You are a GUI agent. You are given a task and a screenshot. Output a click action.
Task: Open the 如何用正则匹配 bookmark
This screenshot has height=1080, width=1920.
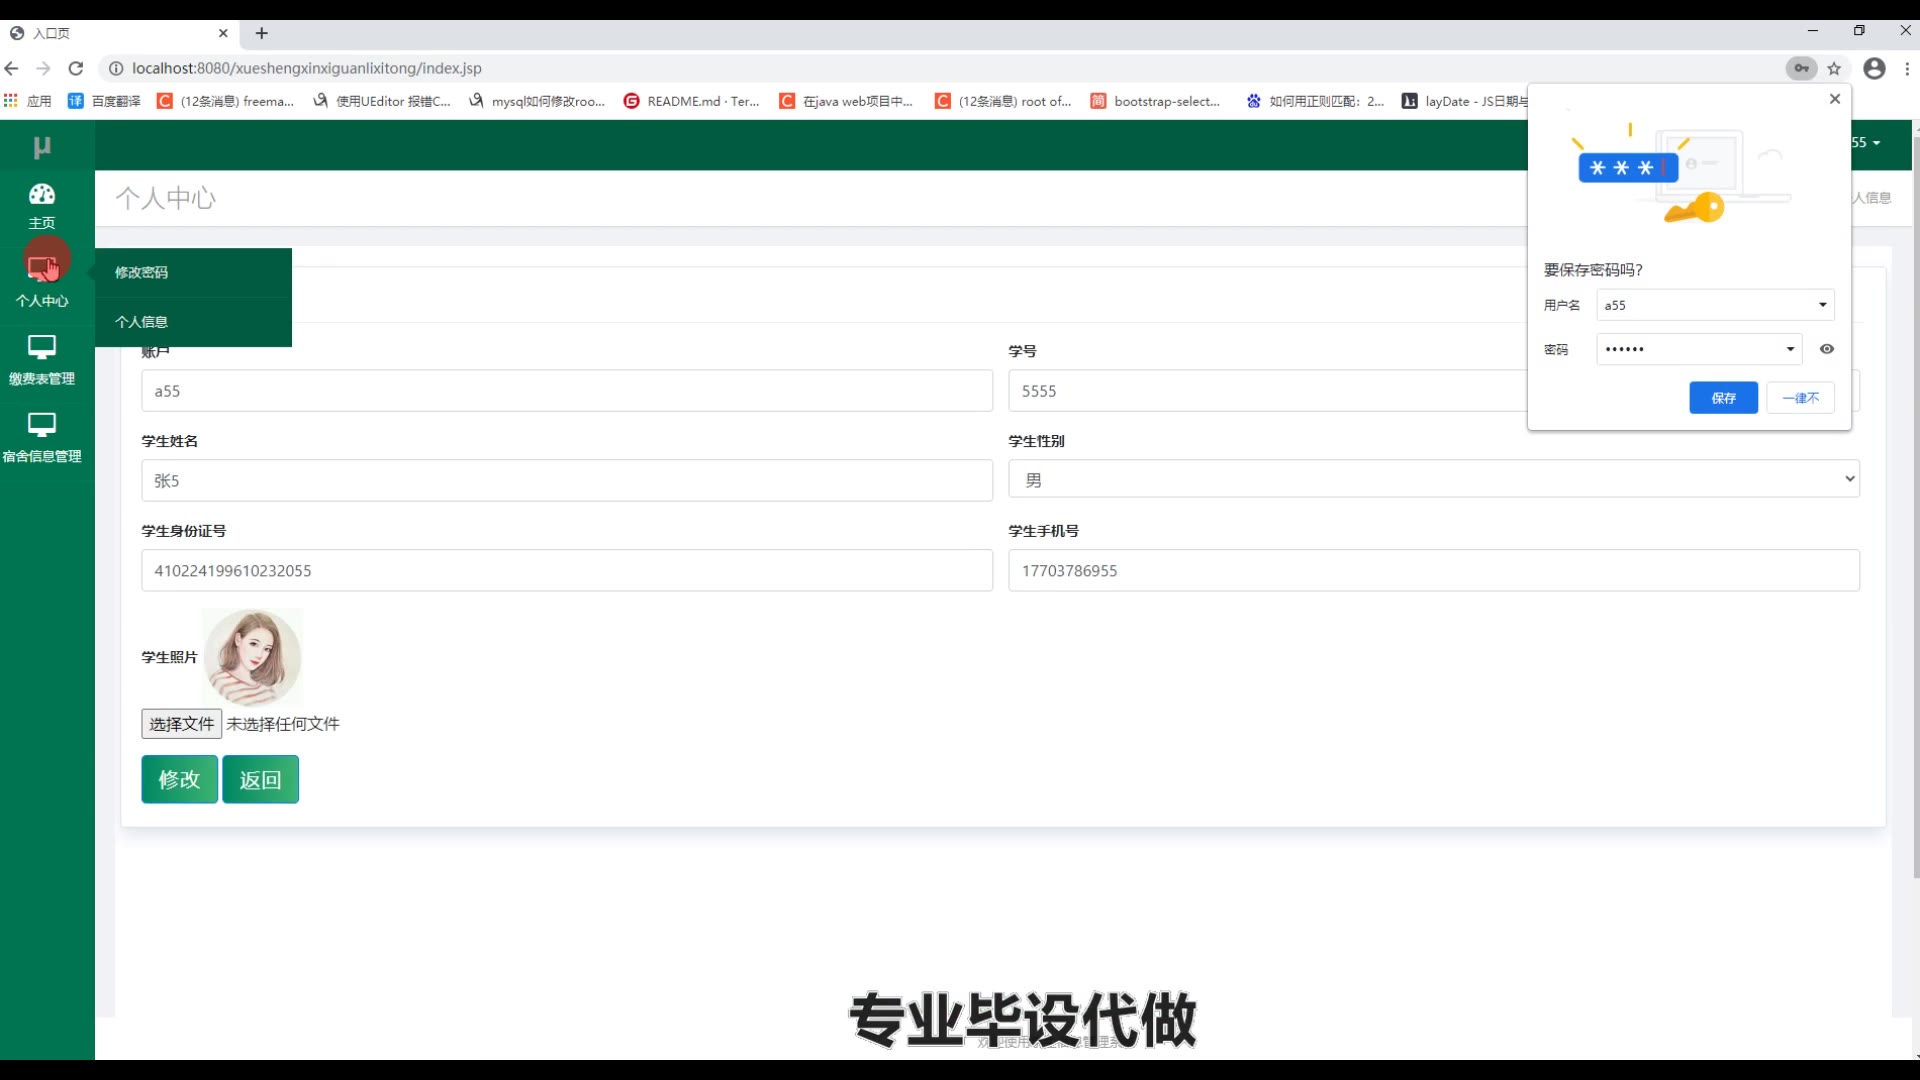1315,101
